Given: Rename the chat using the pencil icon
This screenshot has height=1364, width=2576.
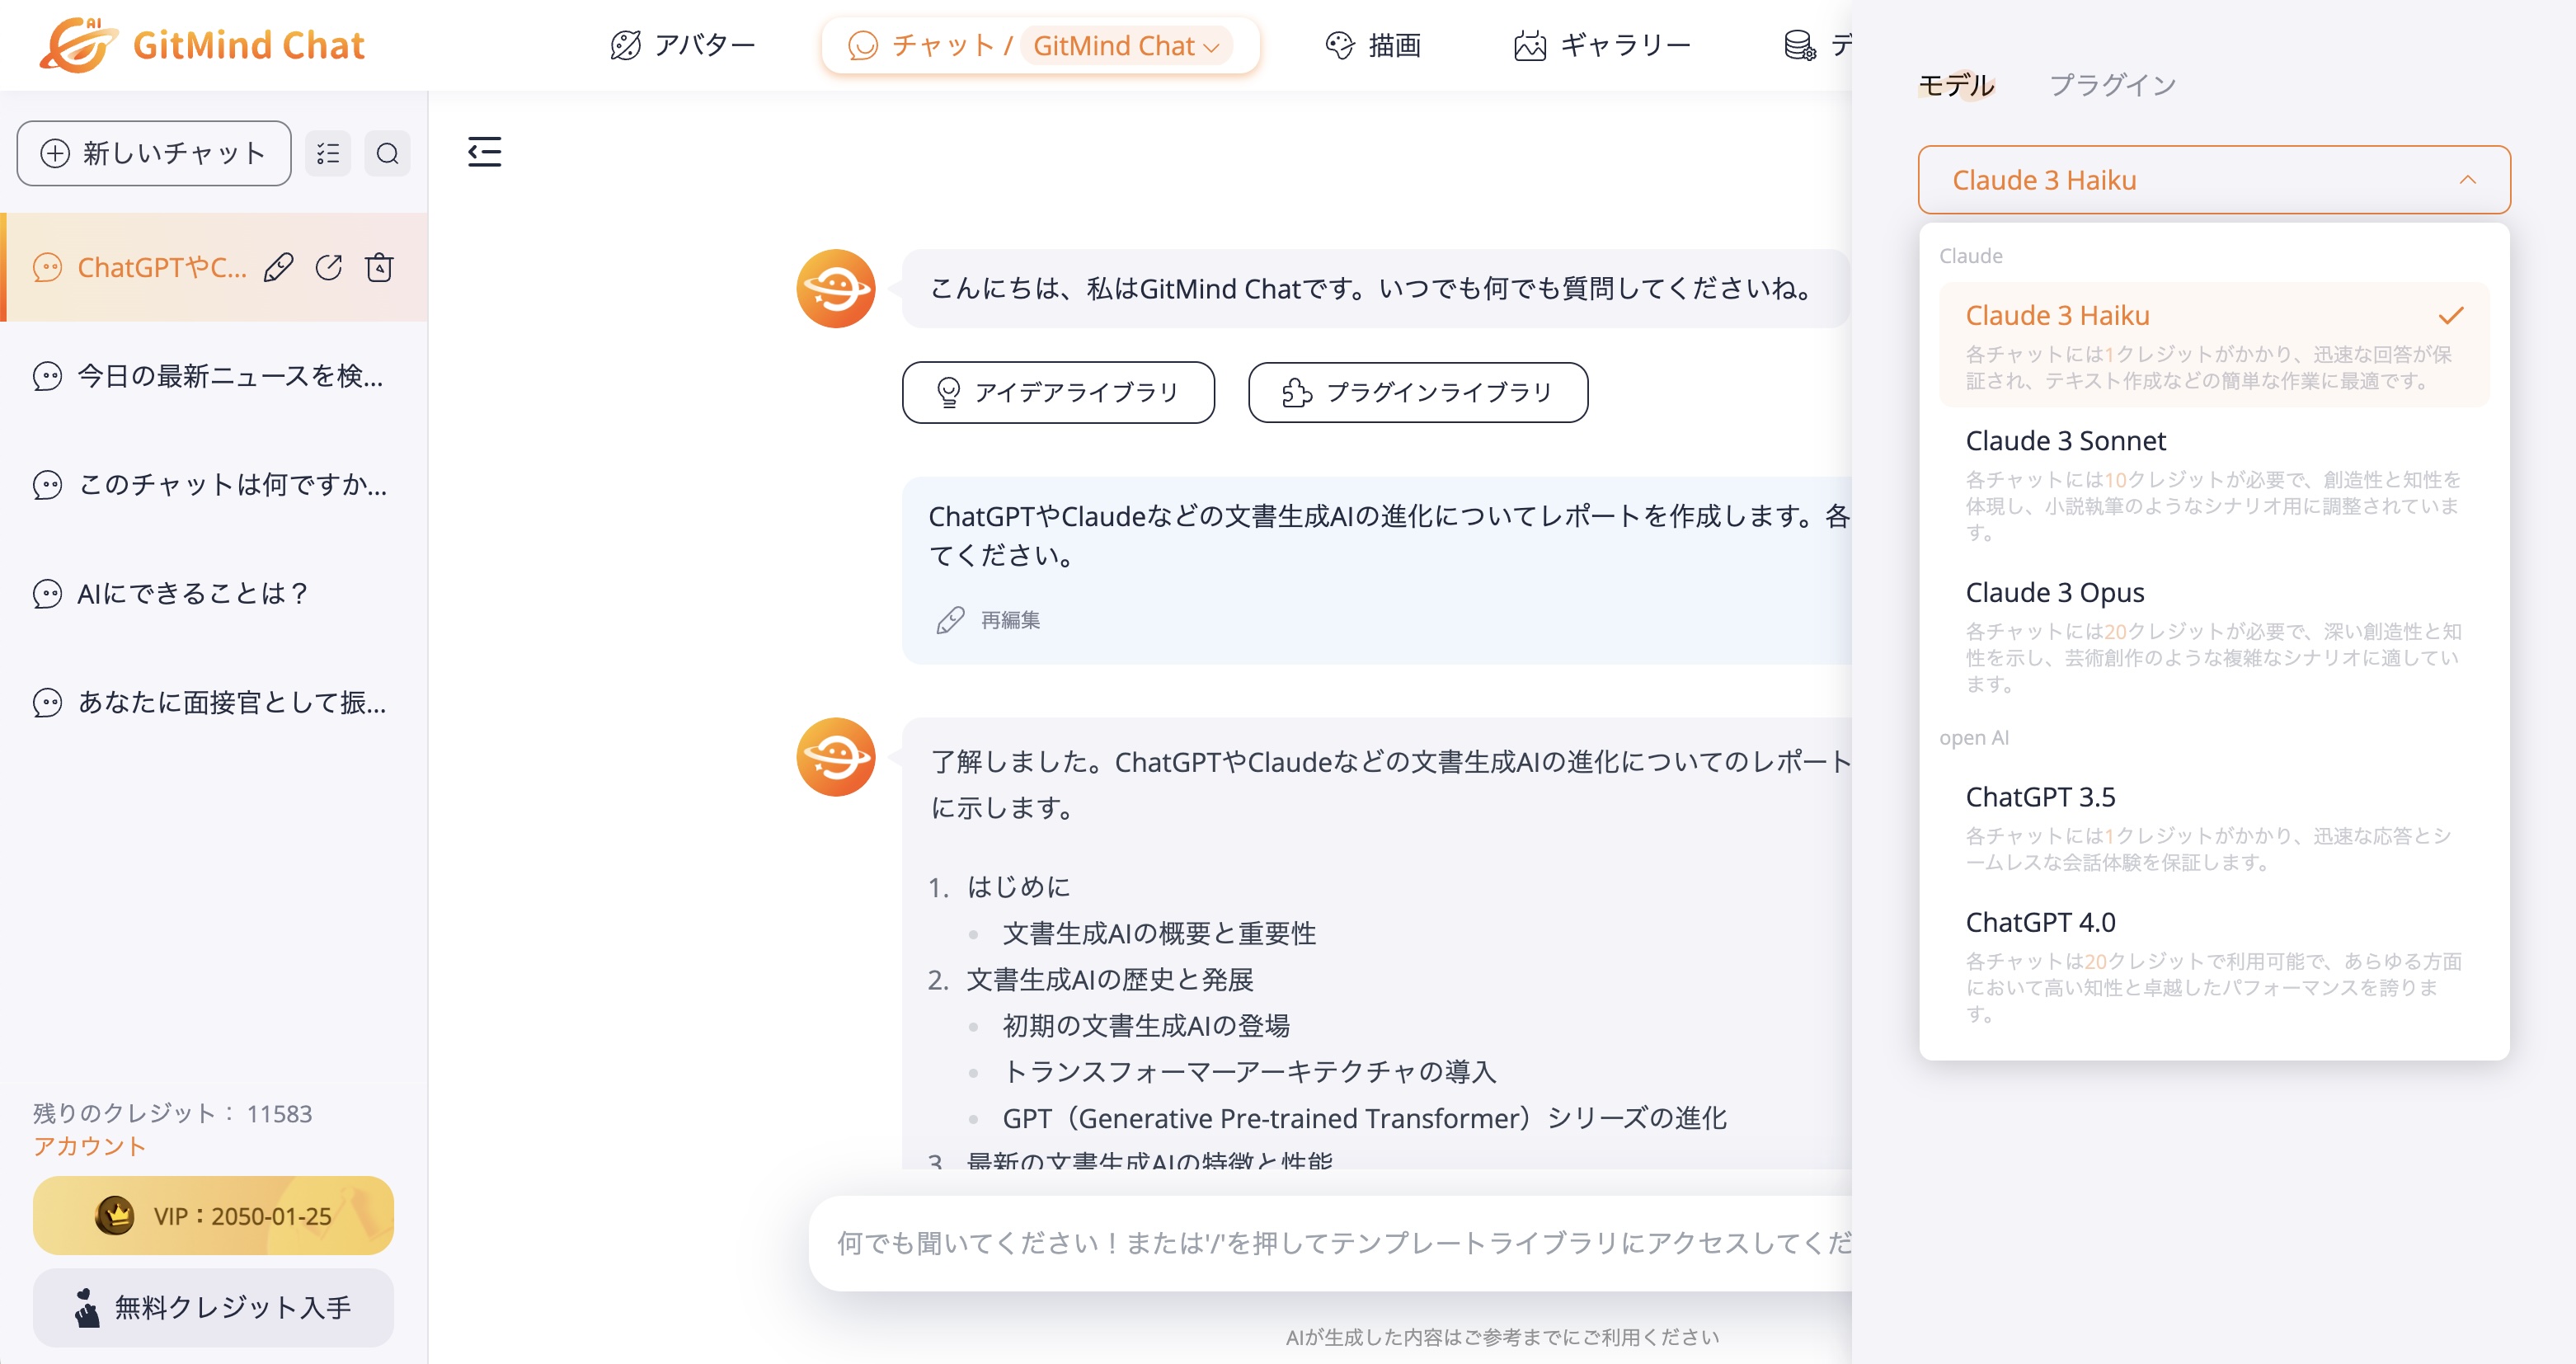Looking at the screenshot, I should tap(278, 267).
